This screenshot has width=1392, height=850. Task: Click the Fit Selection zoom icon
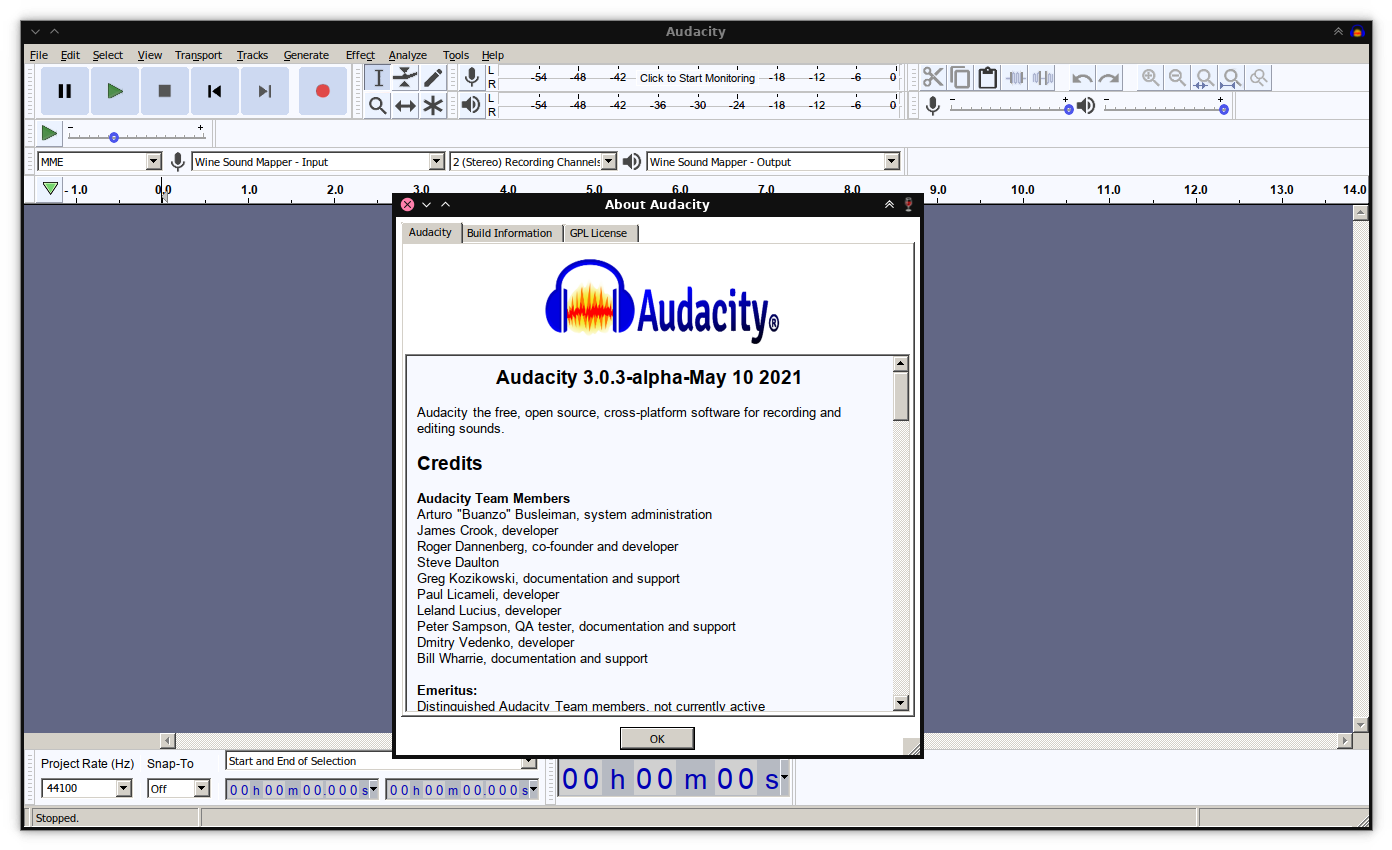pyautogui.click(x=1205, y=78)
